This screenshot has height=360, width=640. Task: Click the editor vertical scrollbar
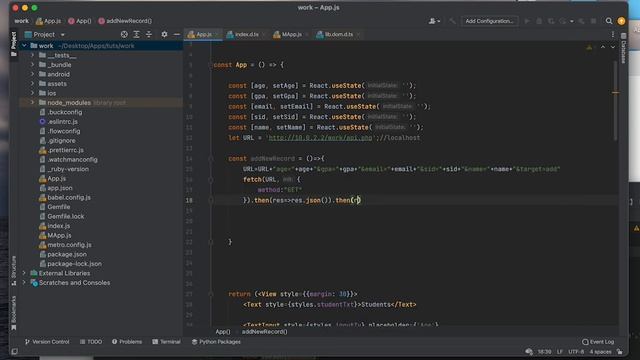click(x=616, y=101)
